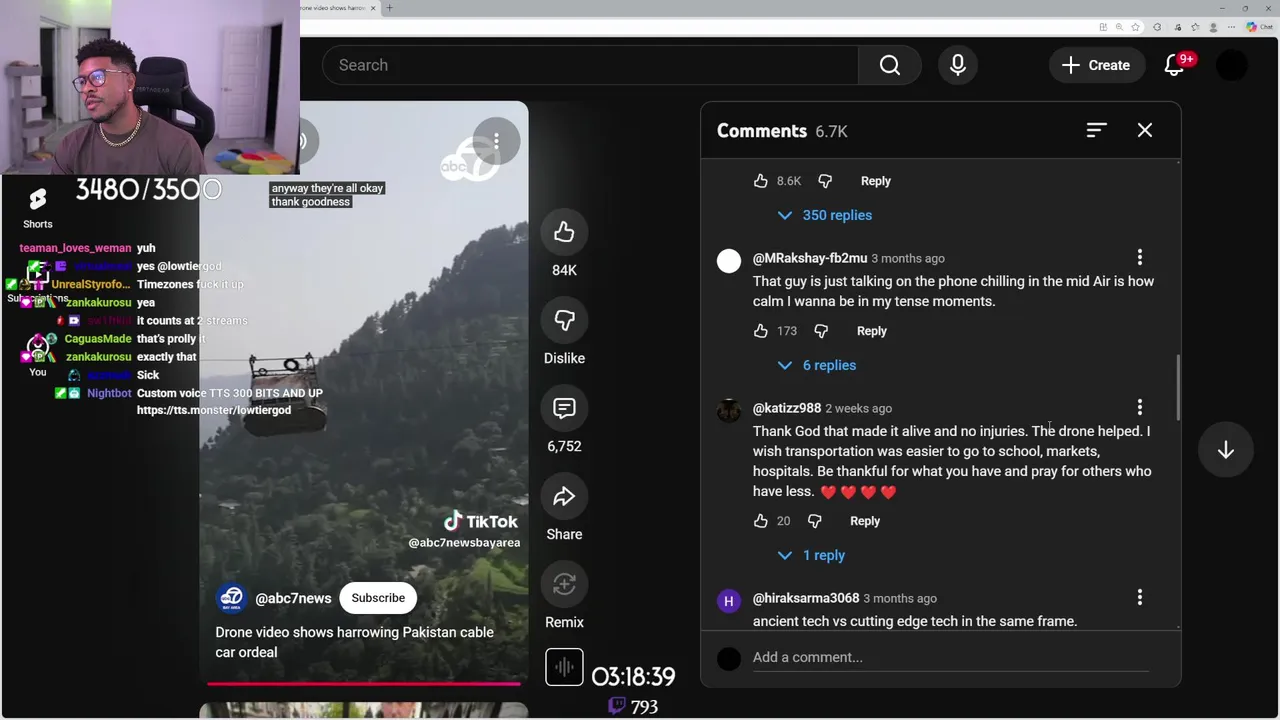1280x720 pixels.
Task: Open the sort comments icon
Action: click(x=1097, y=130)
